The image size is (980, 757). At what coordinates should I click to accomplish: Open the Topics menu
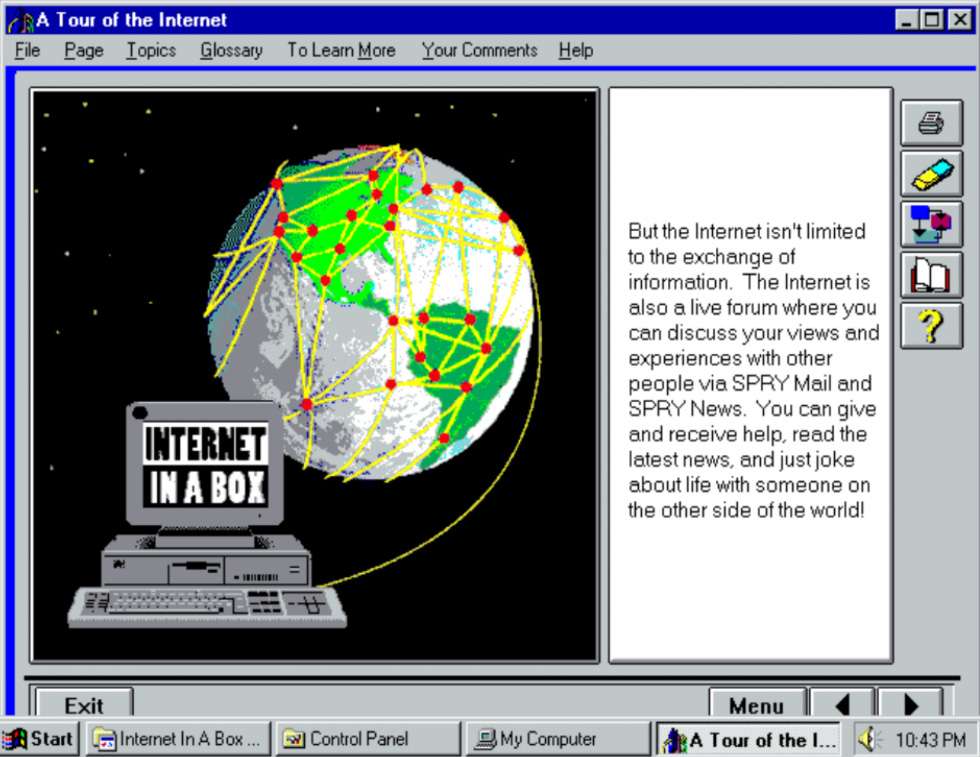coord(151,50)
